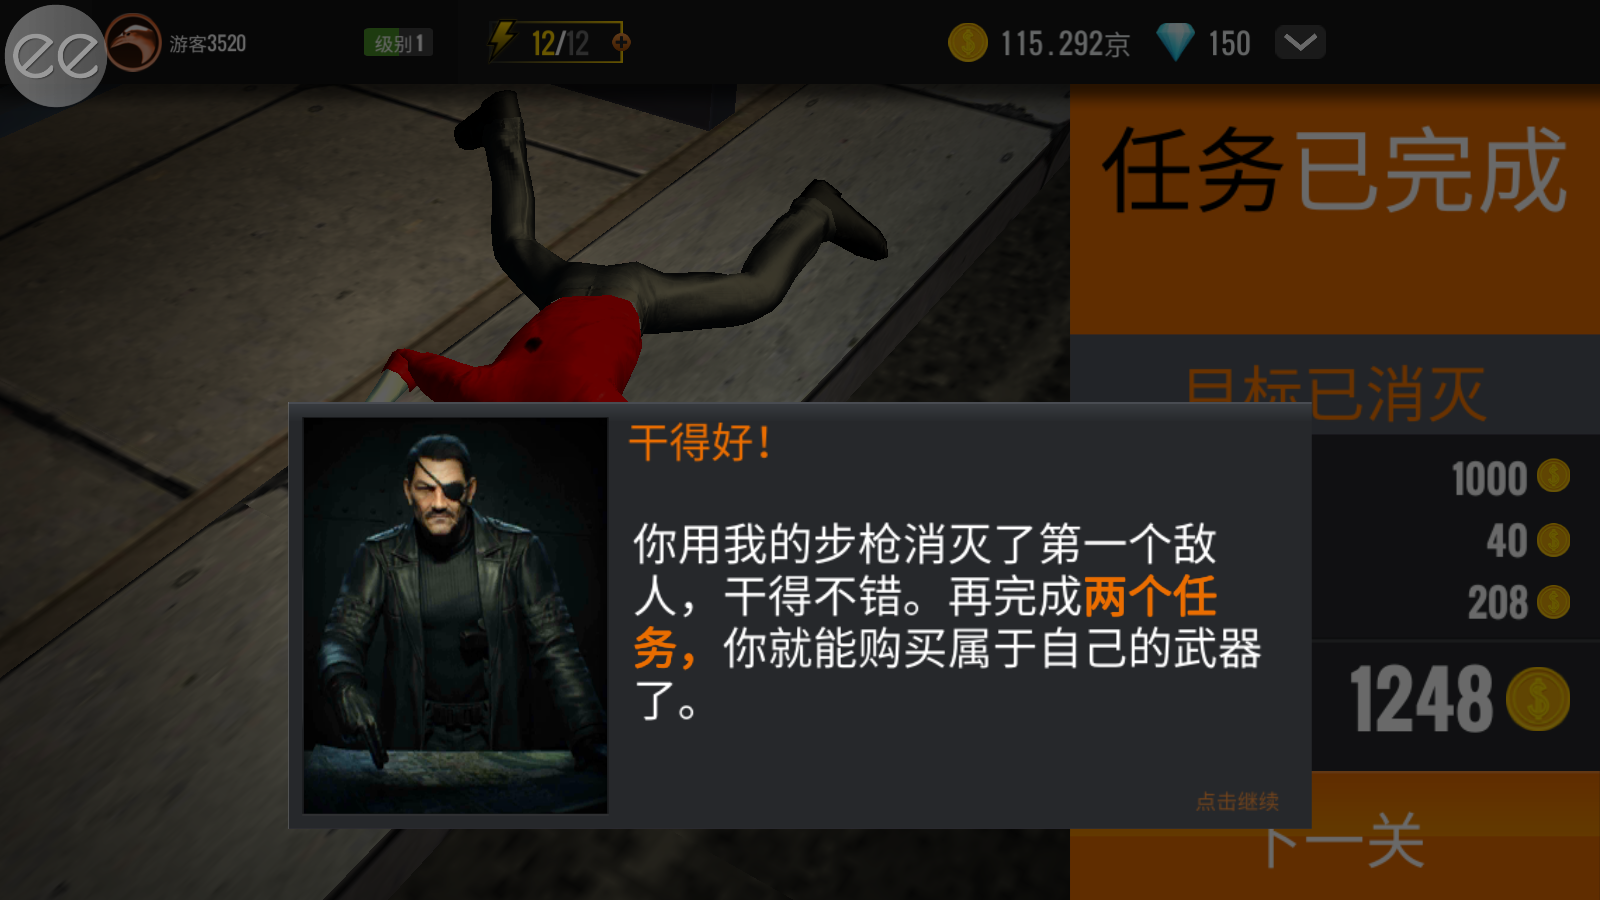1600x900 pixels.
Task: Click the 级别1 level badge
Action: point(398,43)
